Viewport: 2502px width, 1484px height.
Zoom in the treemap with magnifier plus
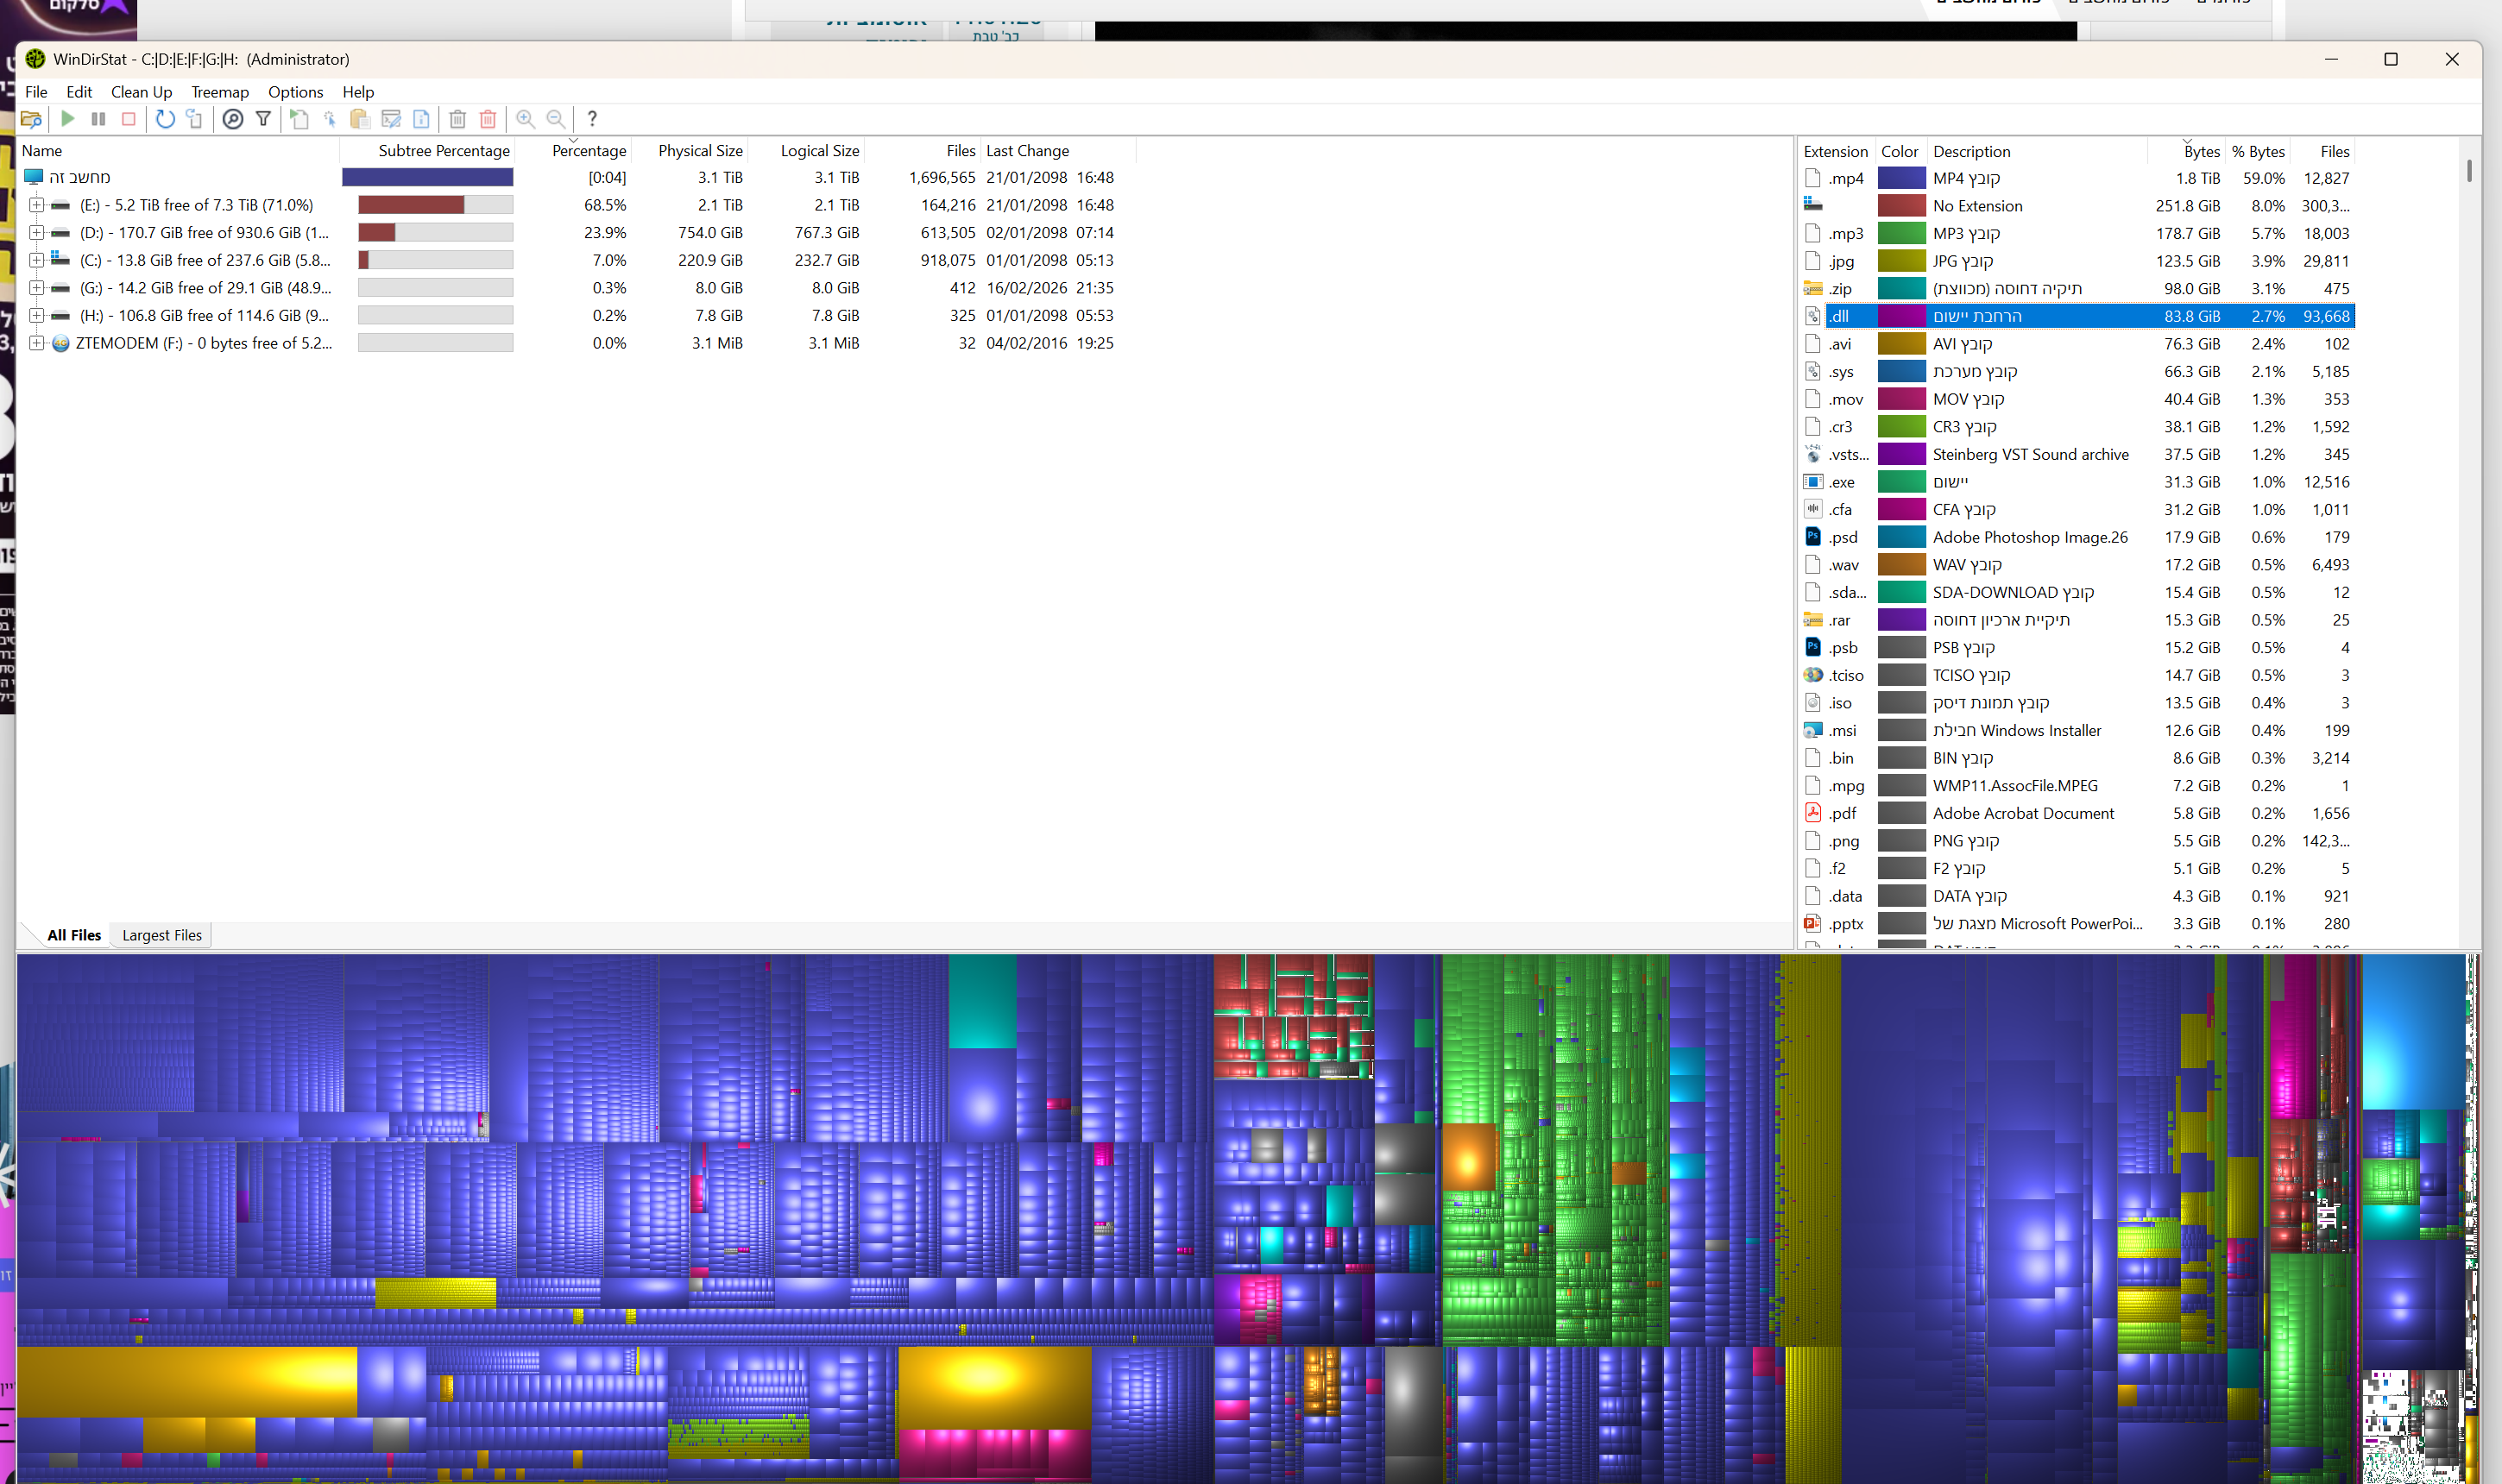(525, 119)
